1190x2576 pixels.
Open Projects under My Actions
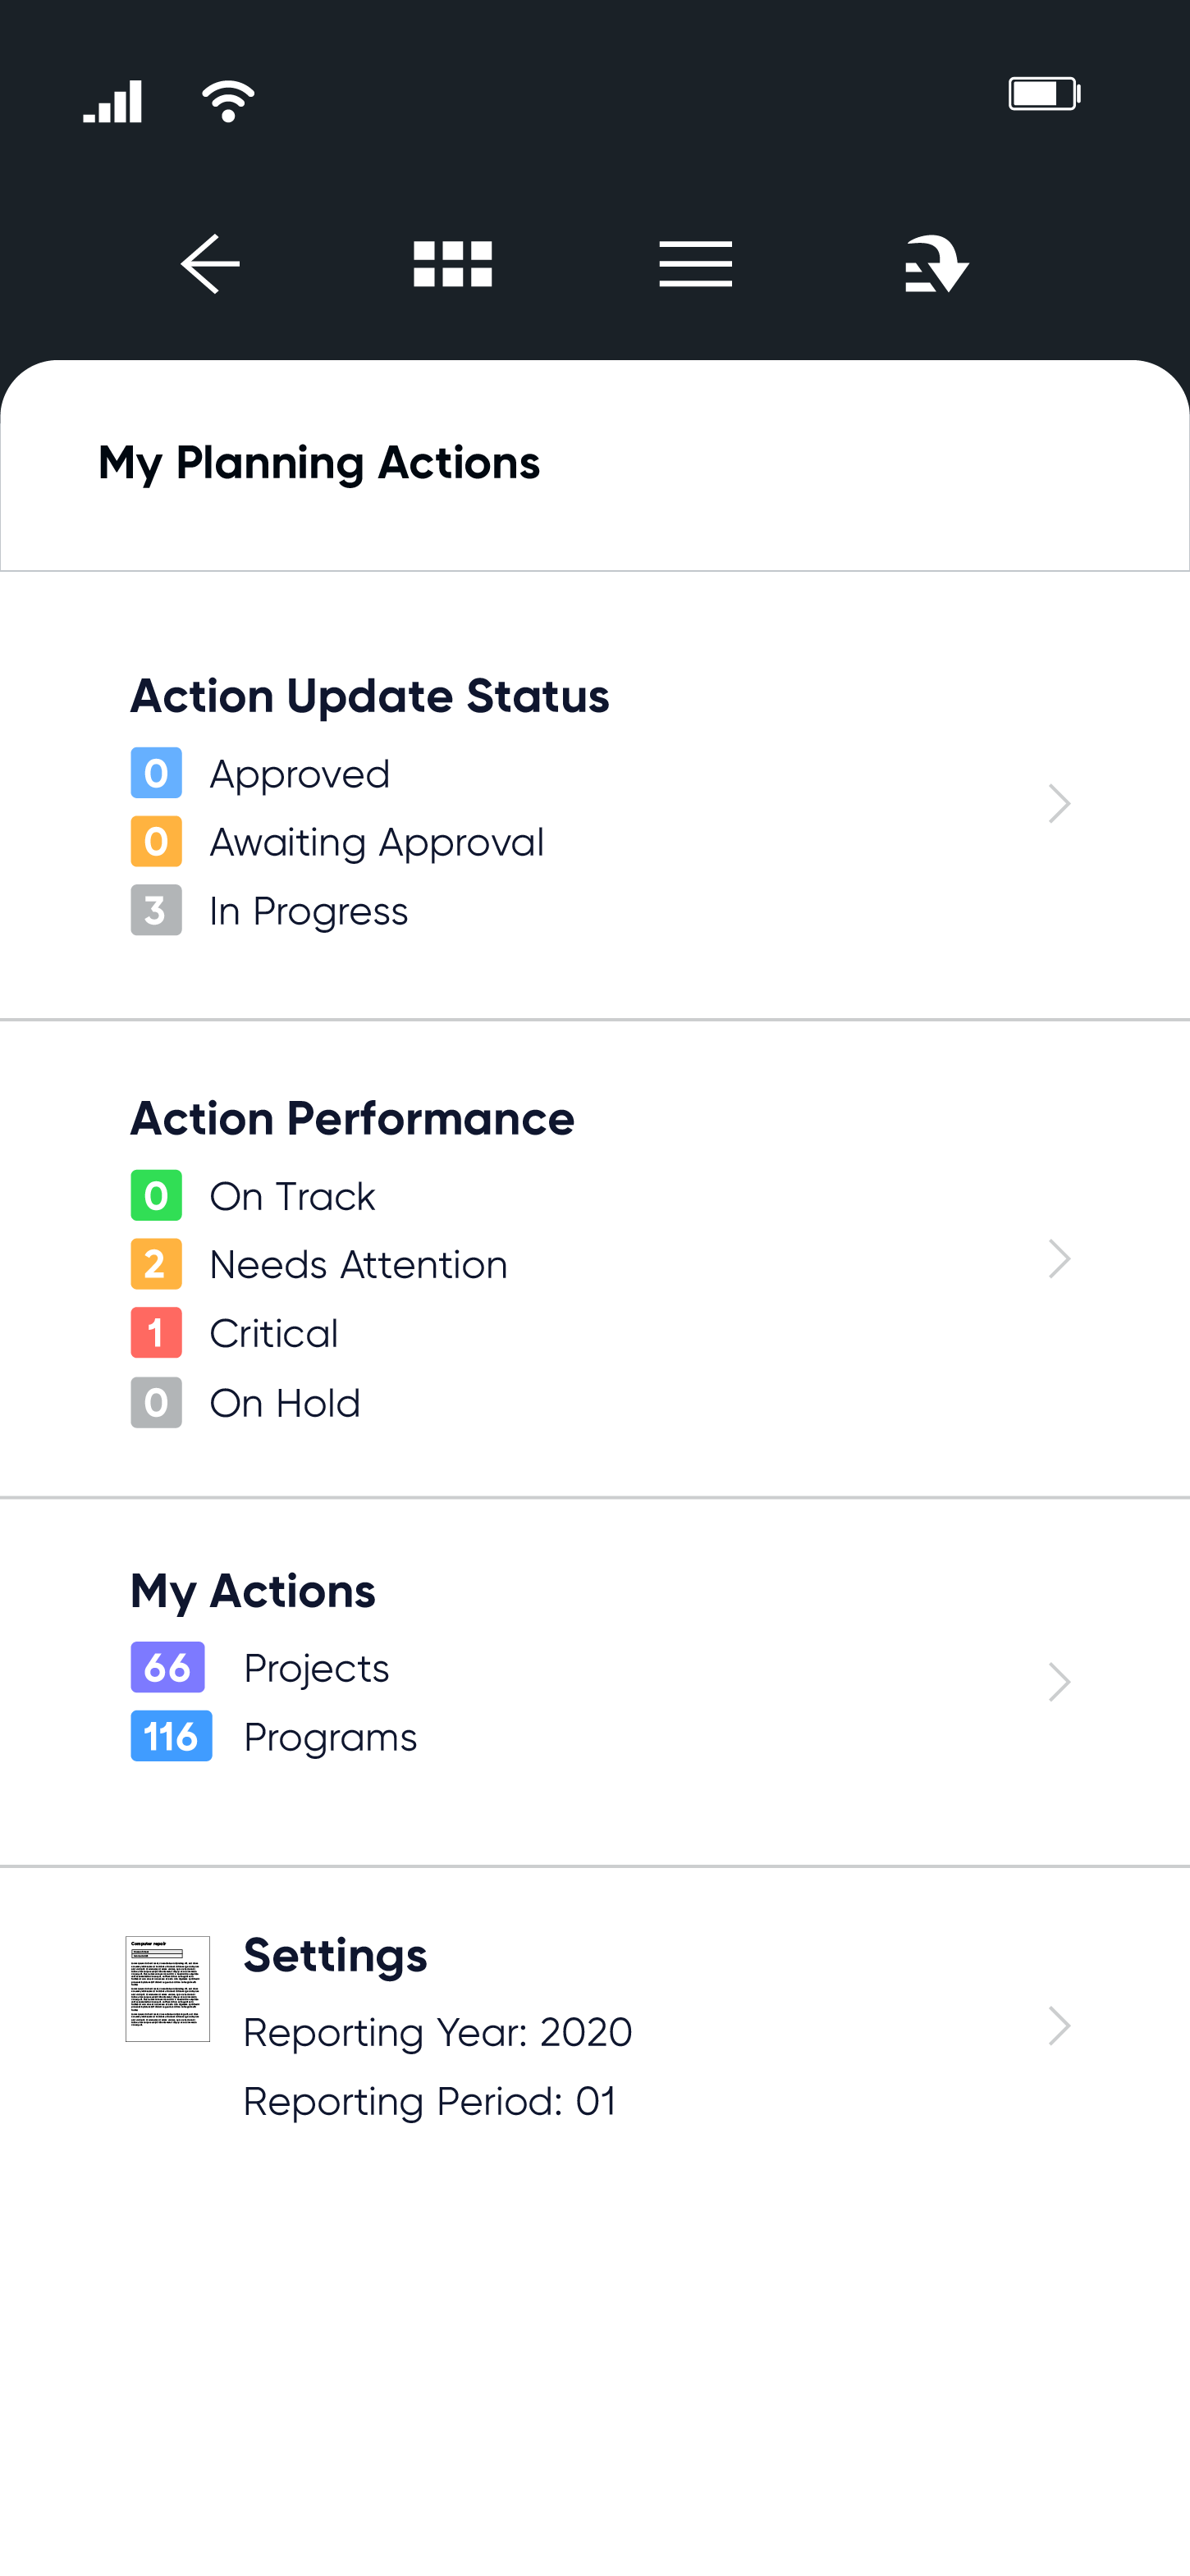coord(260,1668)
